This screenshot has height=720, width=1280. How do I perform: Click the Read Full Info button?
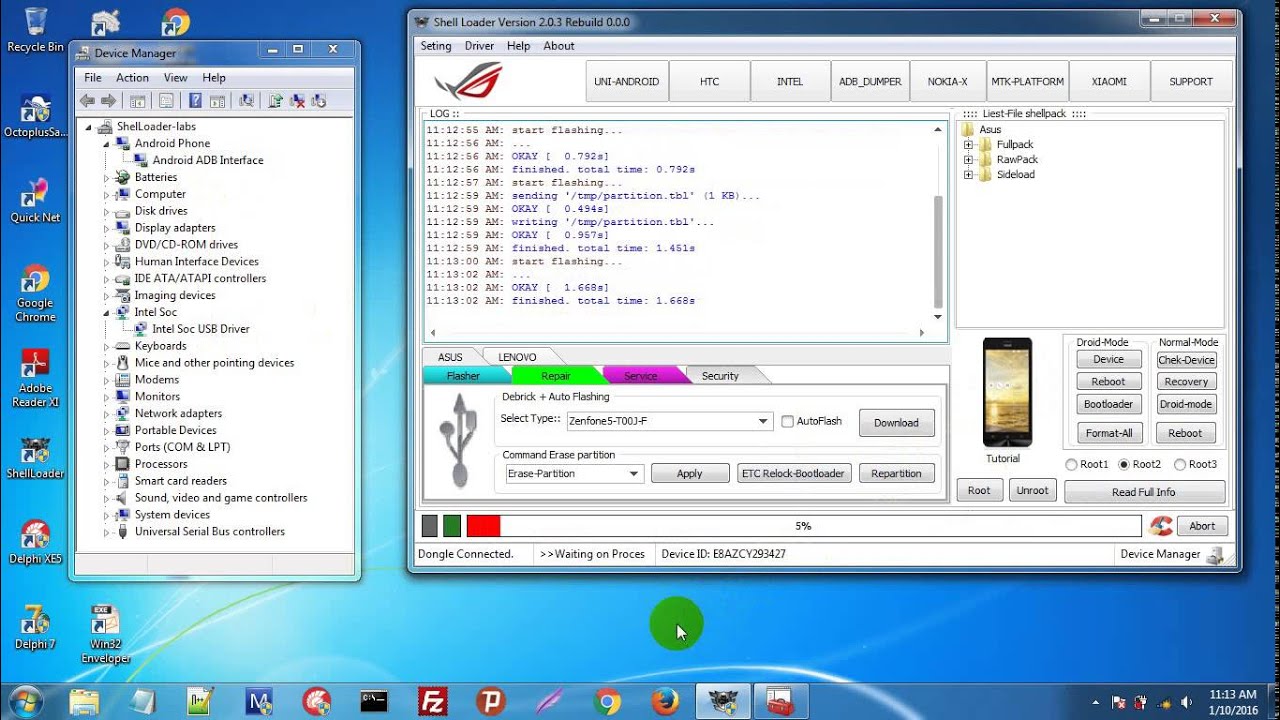click(x=1144, y=492)
